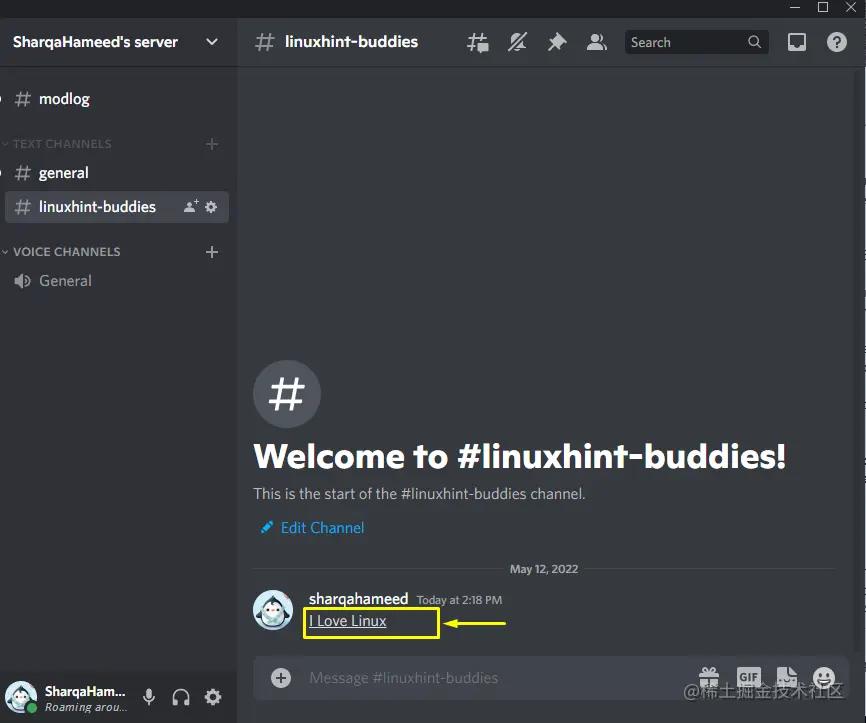Show the member list icon
Image resolution: width=866 pixels, height=723 pixels.
pyautogui.click(x=596, y=43)
